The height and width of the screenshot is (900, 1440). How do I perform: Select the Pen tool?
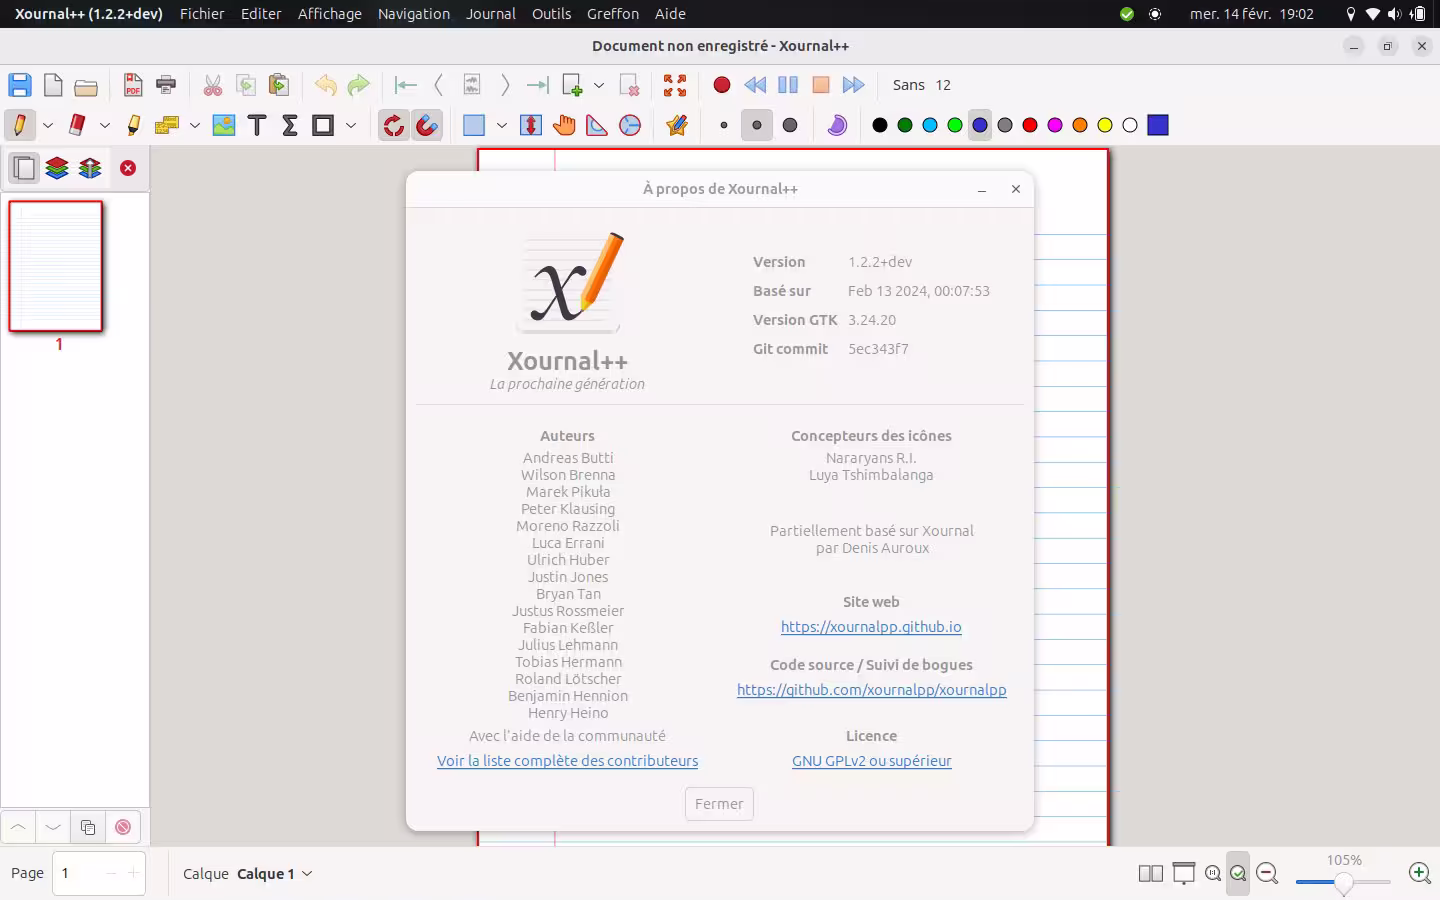pyautogui.click(x=20, y=125)
